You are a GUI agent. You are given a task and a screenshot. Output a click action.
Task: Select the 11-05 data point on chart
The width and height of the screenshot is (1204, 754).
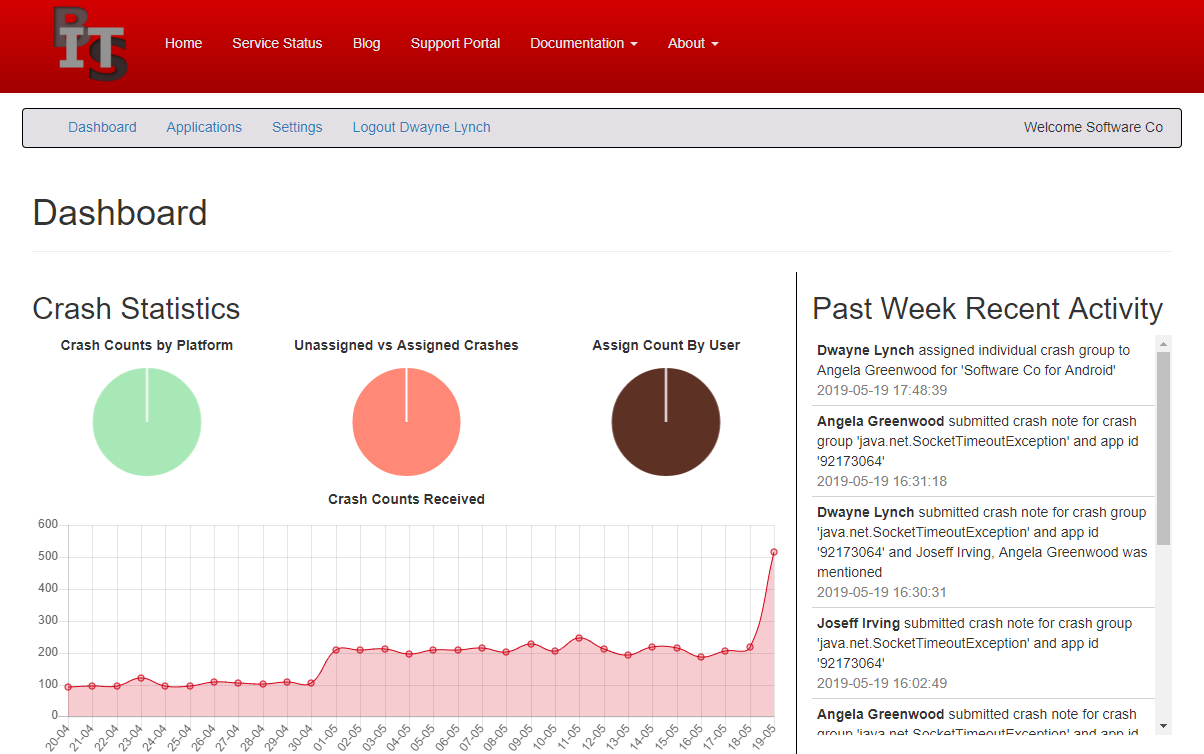pos(579,638)
